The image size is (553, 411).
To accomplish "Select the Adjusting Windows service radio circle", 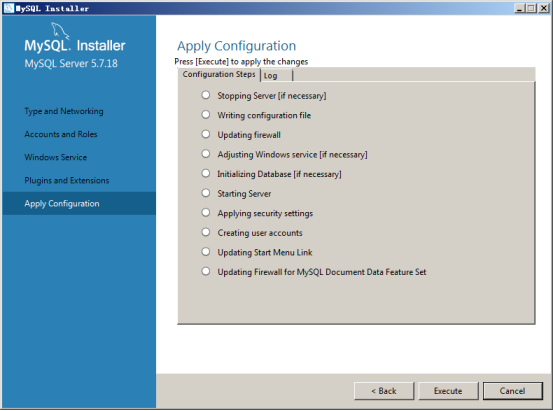I will [206, 154].
